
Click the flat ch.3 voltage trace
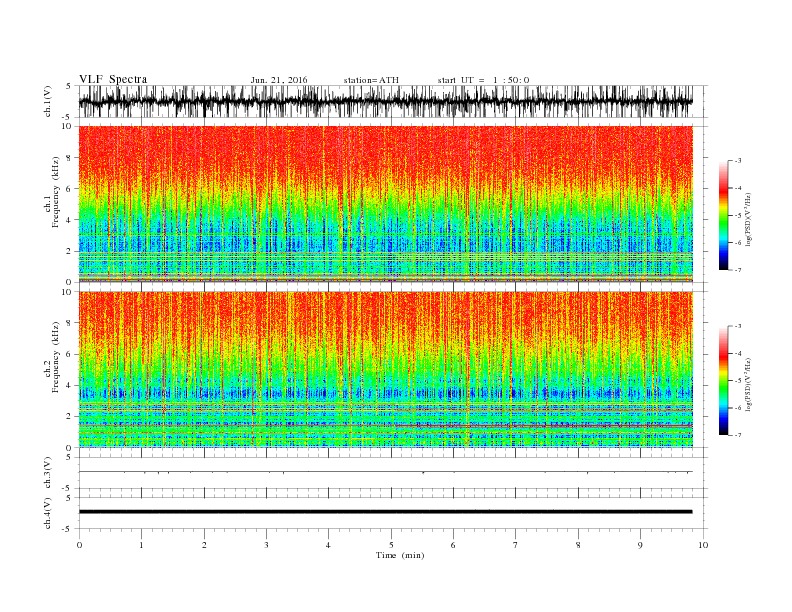click(x=385, y=472)
